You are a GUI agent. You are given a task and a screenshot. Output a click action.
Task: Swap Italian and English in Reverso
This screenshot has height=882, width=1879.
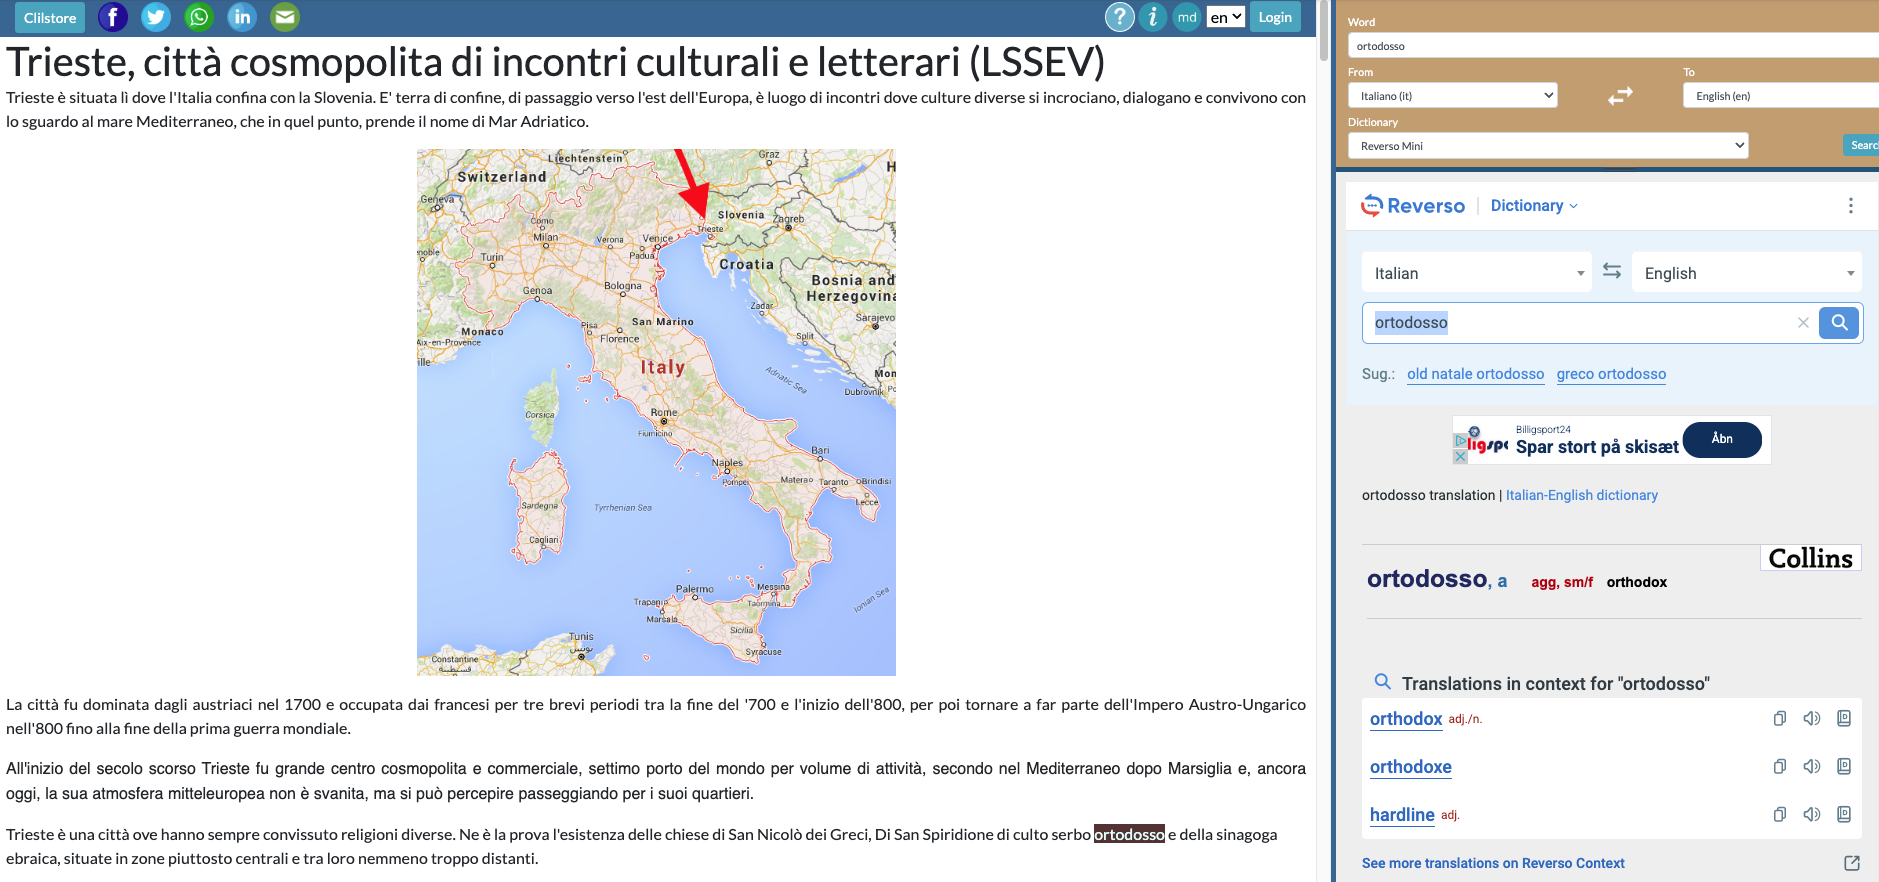tap(1612, 271)
